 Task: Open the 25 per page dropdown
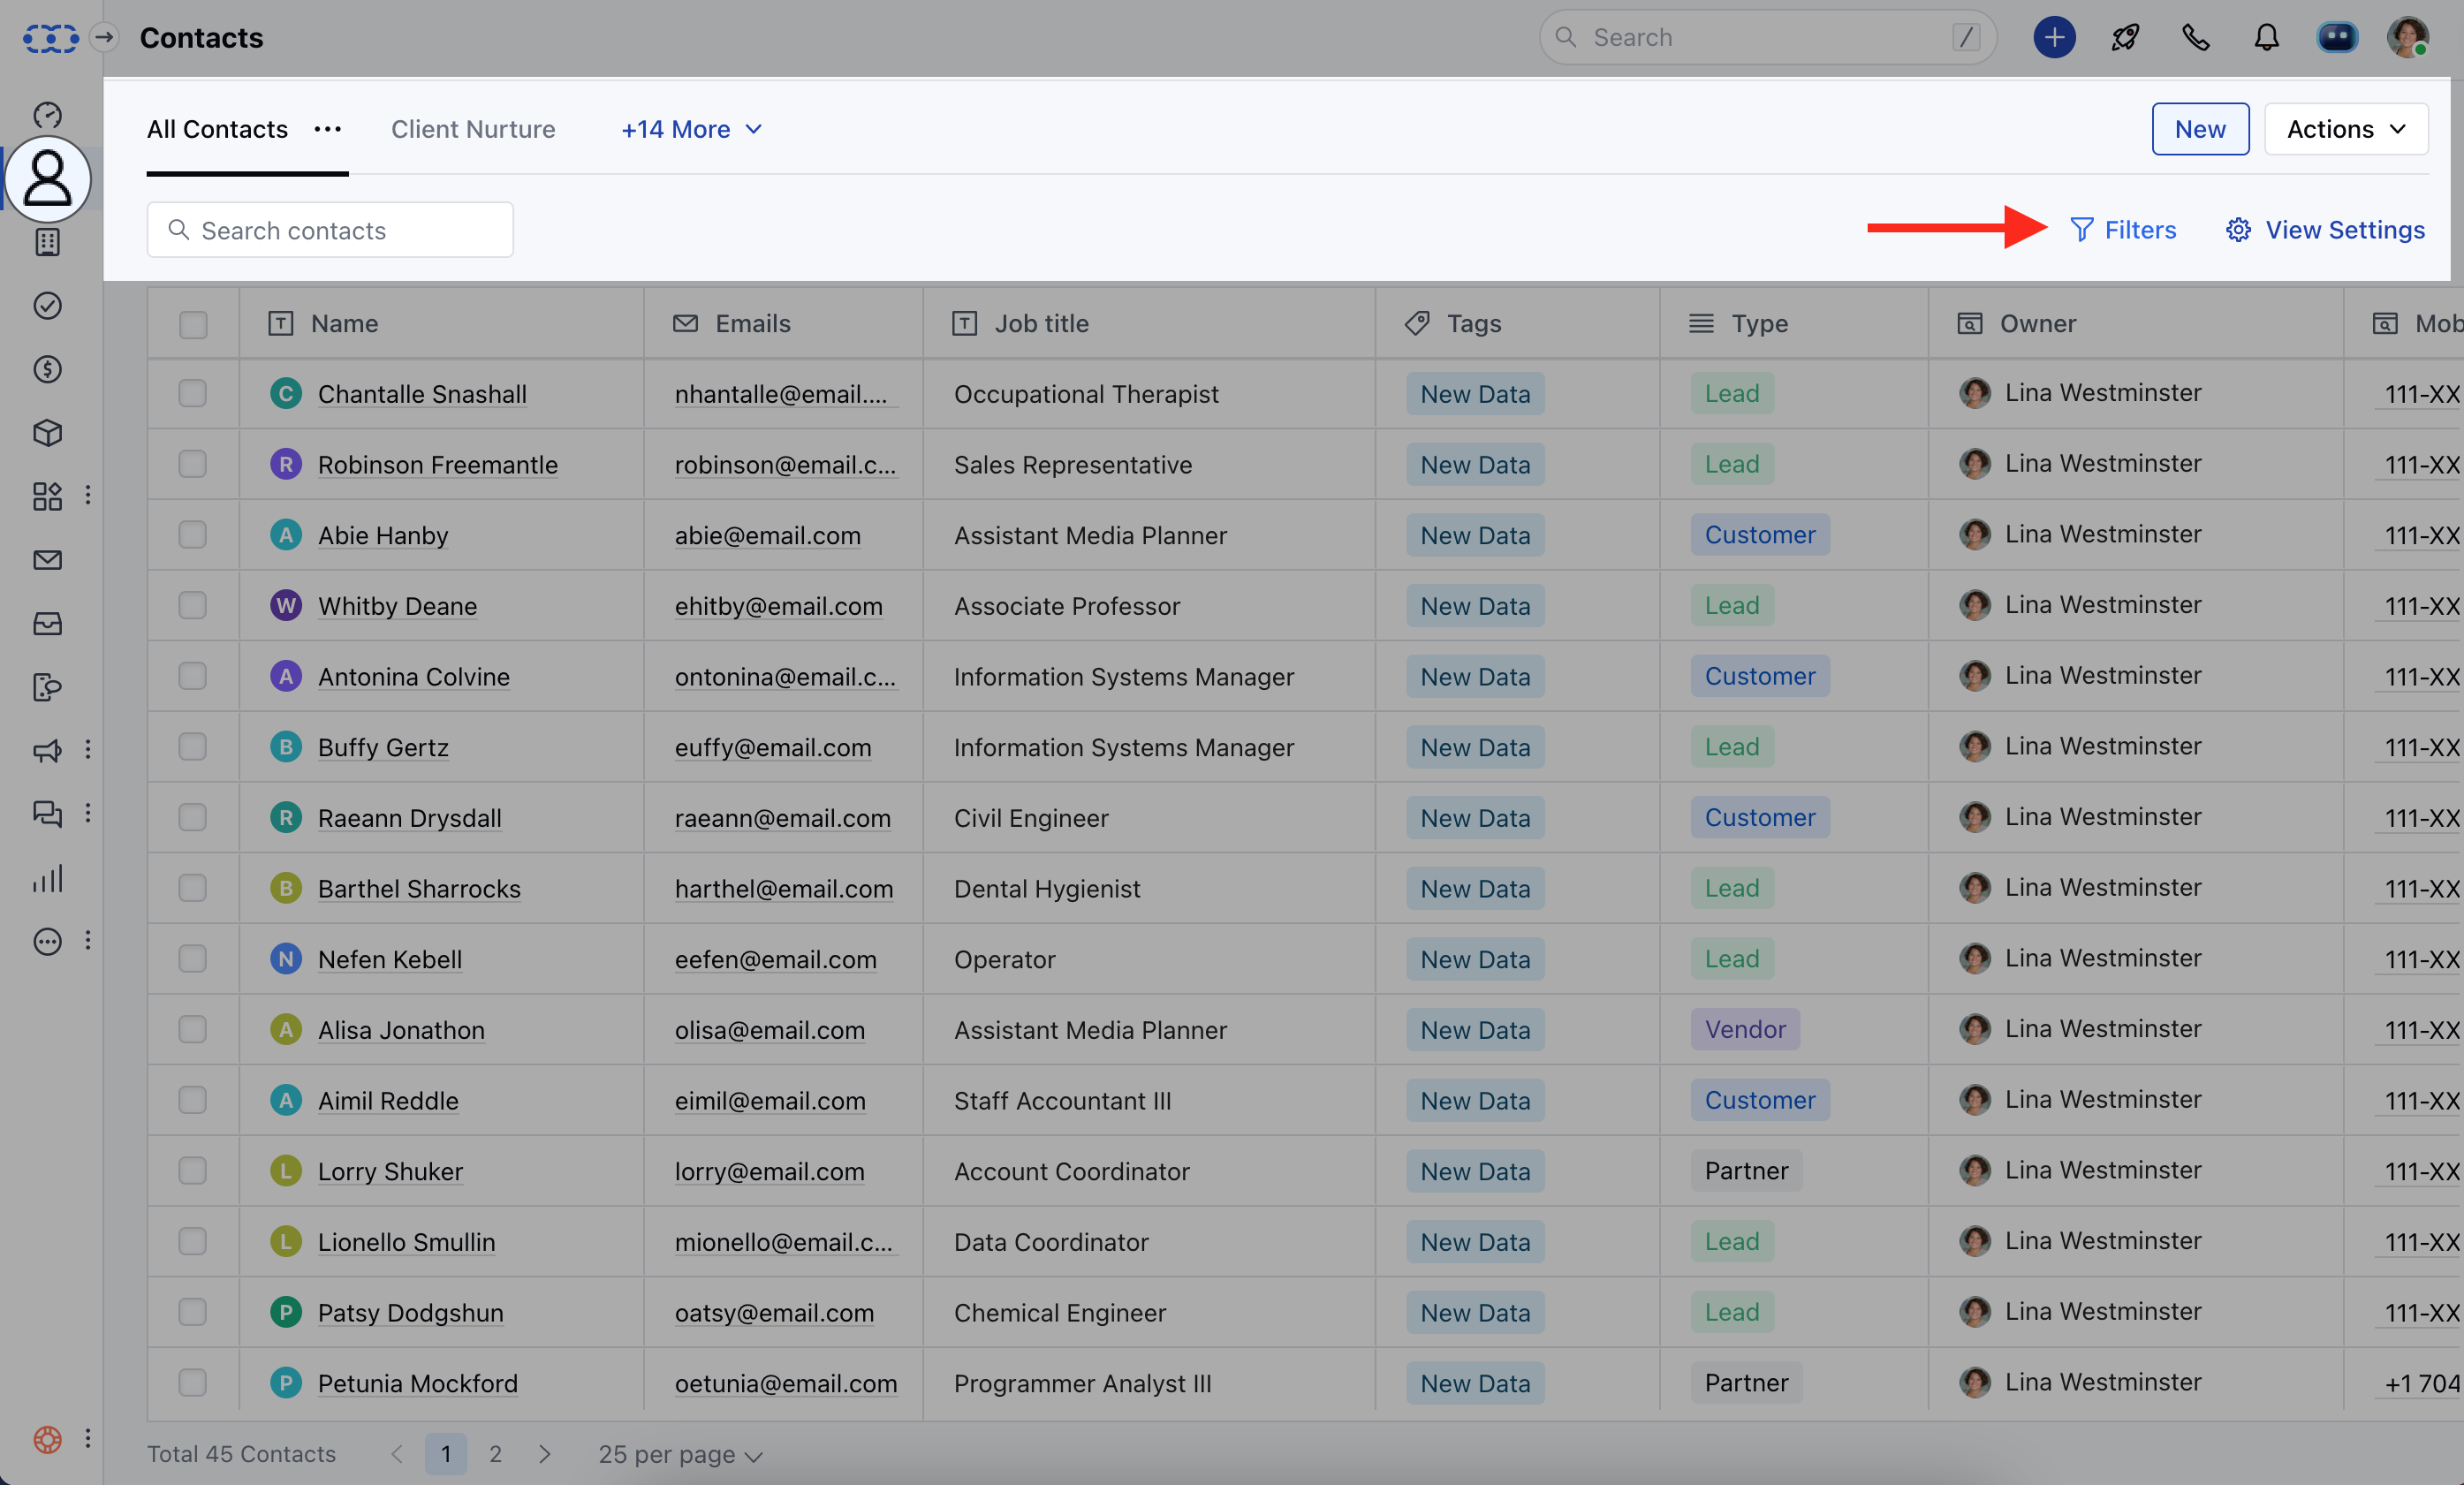pyautogui.click(x=680, y=1454)
